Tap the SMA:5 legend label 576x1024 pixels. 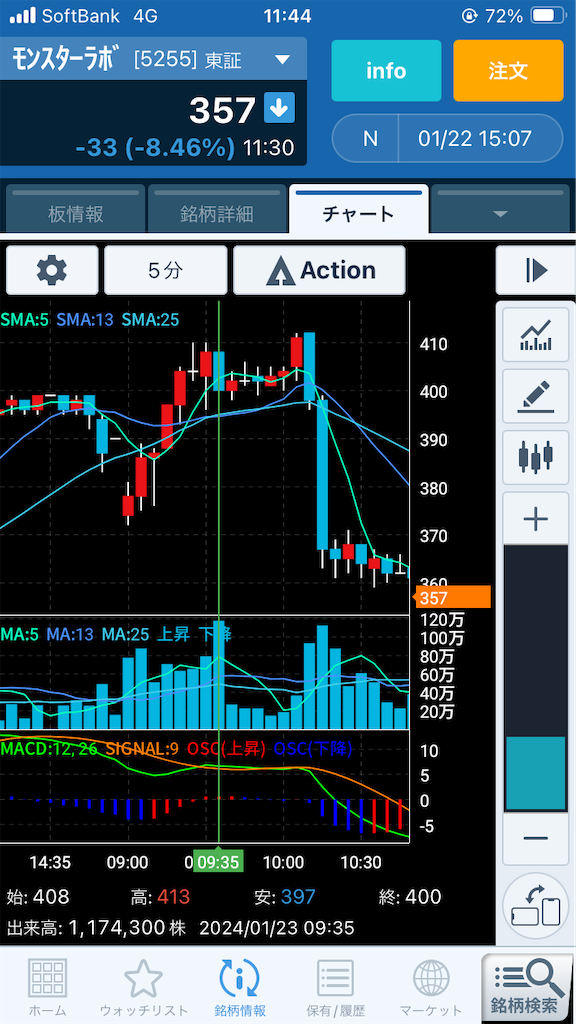click(x=24, y=320)
